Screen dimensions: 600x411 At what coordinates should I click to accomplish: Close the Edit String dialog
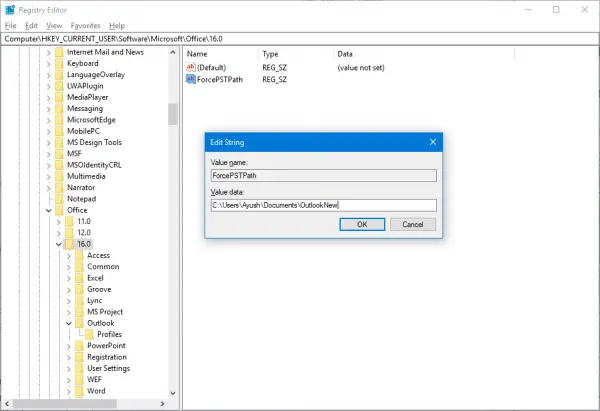pyautogui.click(x=433, y=142)
